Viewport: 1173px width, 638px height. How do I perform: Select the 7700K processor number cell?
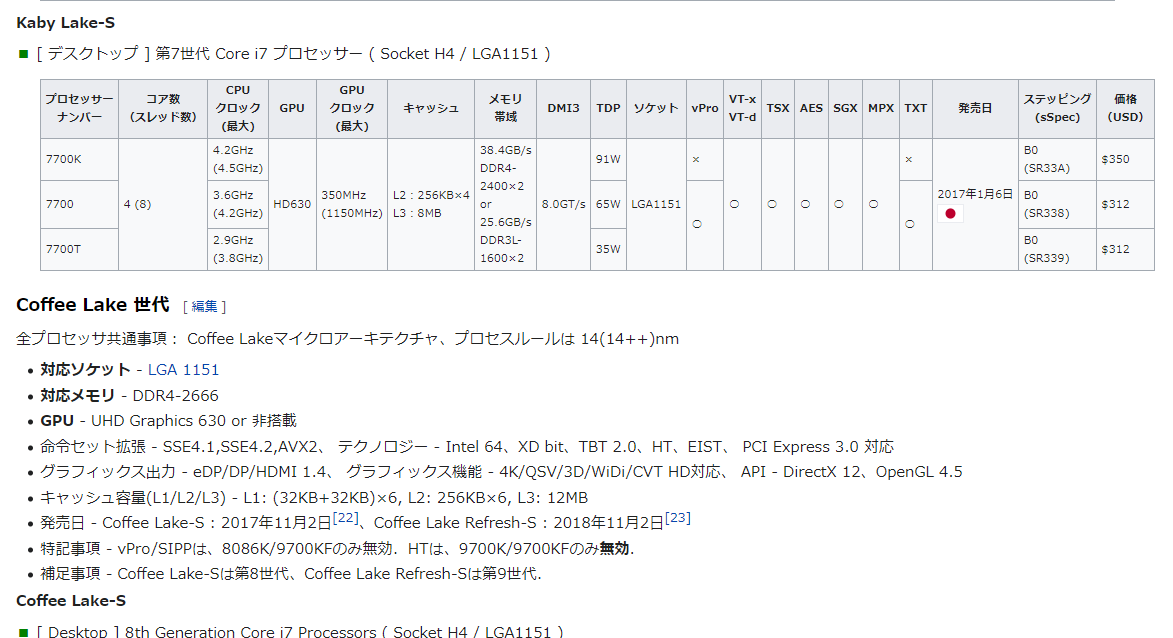pos(79,159)
